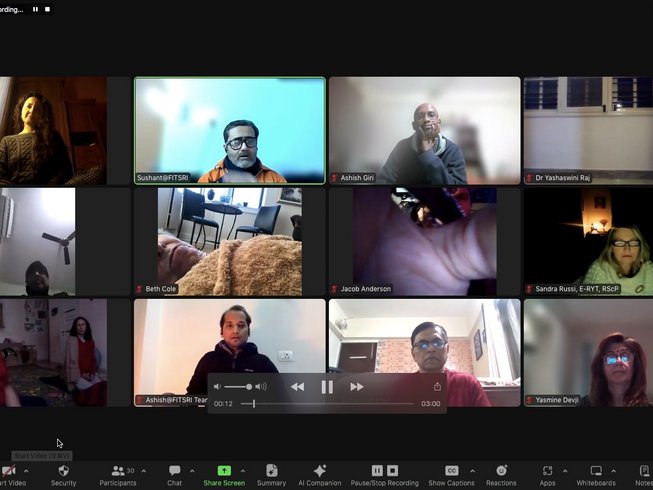The width and height of the screenshot is (653, 490).
Task: Select the Beth Cole video tile
Action: coord(230,241)
